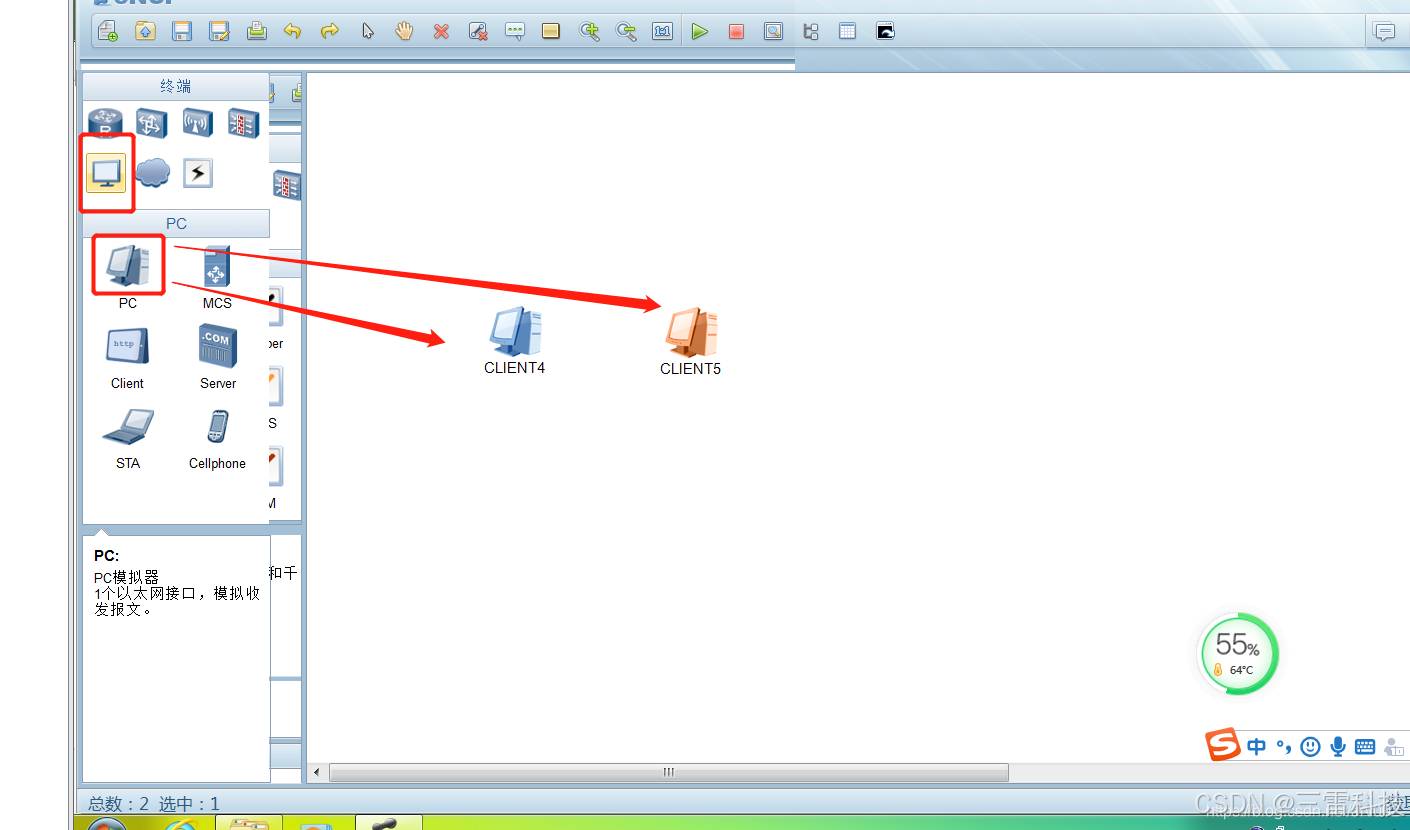Open the firewall device category
Viewport: 1410px width, 830px height.
[x=243, y=123]
